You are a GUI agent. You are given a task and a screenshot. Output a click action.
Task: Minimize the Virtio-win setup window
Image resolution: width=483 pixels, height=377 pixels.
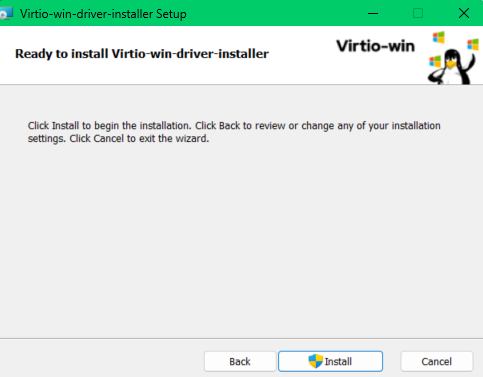coord(373,13)
